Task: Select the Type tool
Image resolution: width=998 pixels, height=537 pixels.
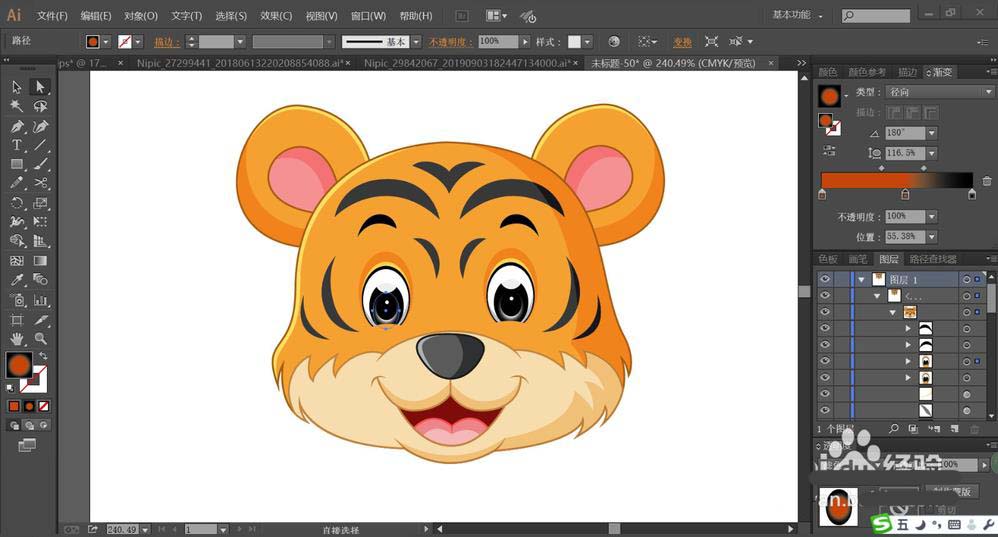Action: click(x=17, y=146)
